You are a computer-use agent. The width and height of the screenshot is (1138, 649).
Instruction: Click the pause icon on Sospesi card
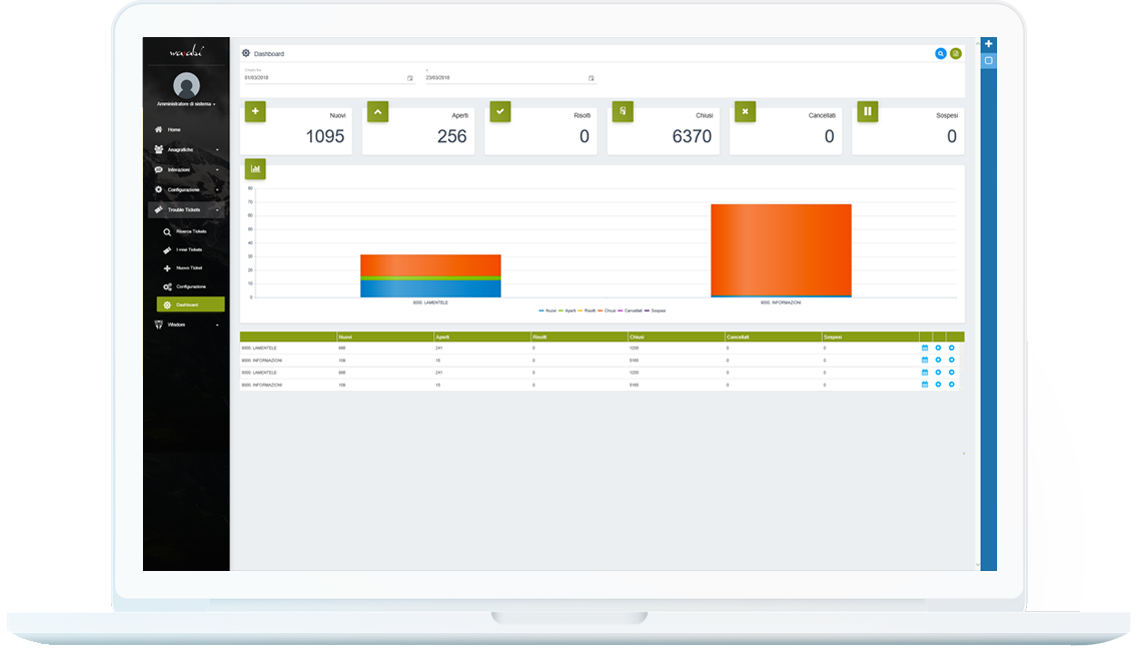click(x=867, y=112)
